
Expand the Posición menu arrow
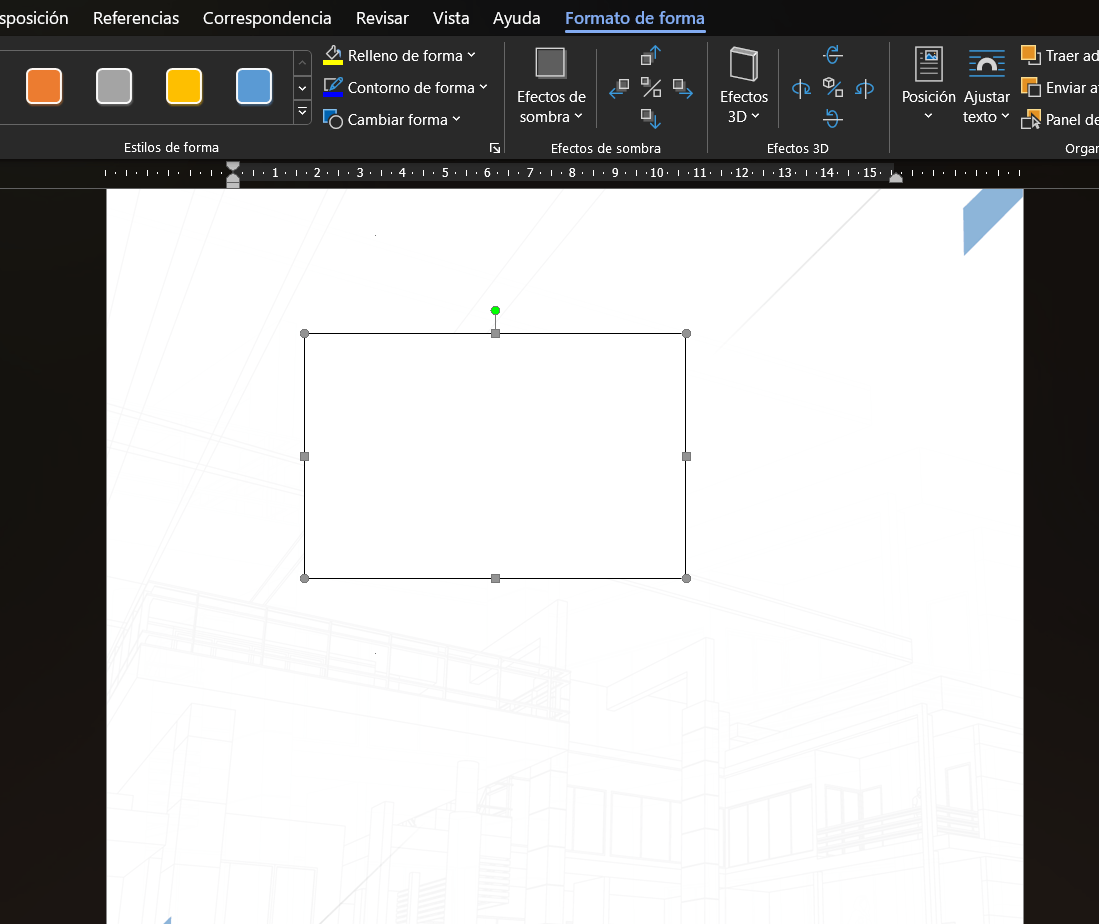click(x=929, y=116)
